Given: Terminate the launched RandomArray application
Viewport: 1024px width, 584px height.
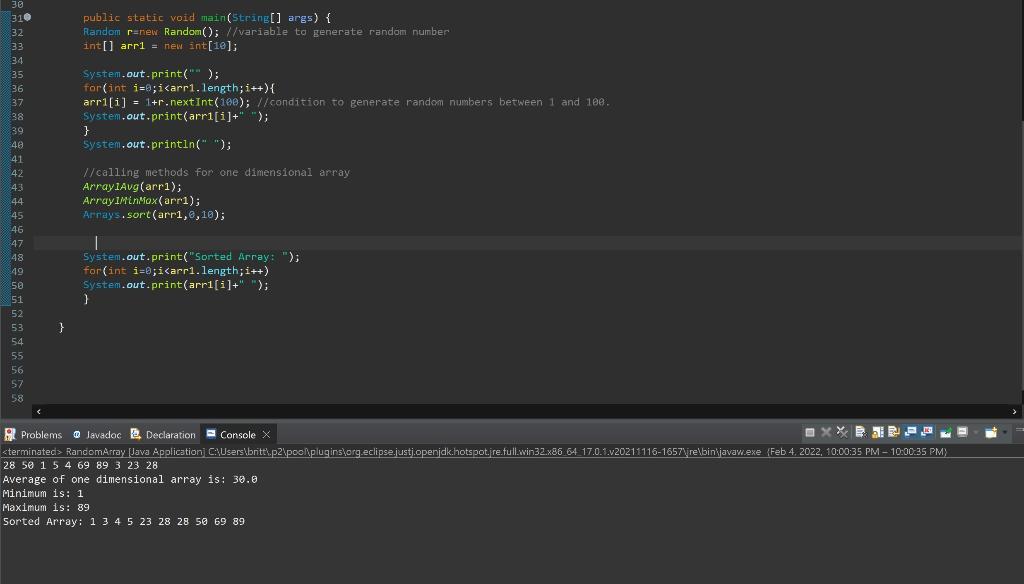Looking at the screenshot, I should pyautogui.click(x=810, y=433).
